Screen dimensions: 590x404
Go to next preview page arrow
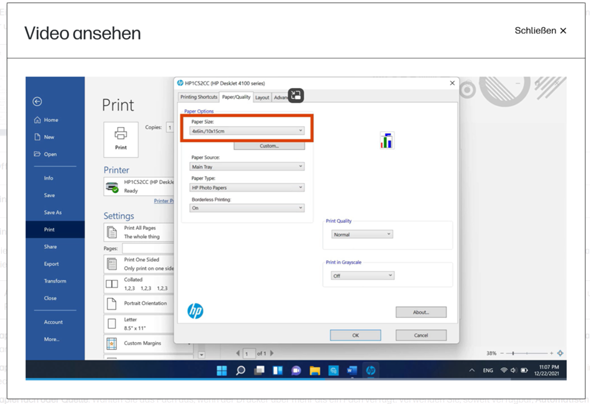(272, 353)
